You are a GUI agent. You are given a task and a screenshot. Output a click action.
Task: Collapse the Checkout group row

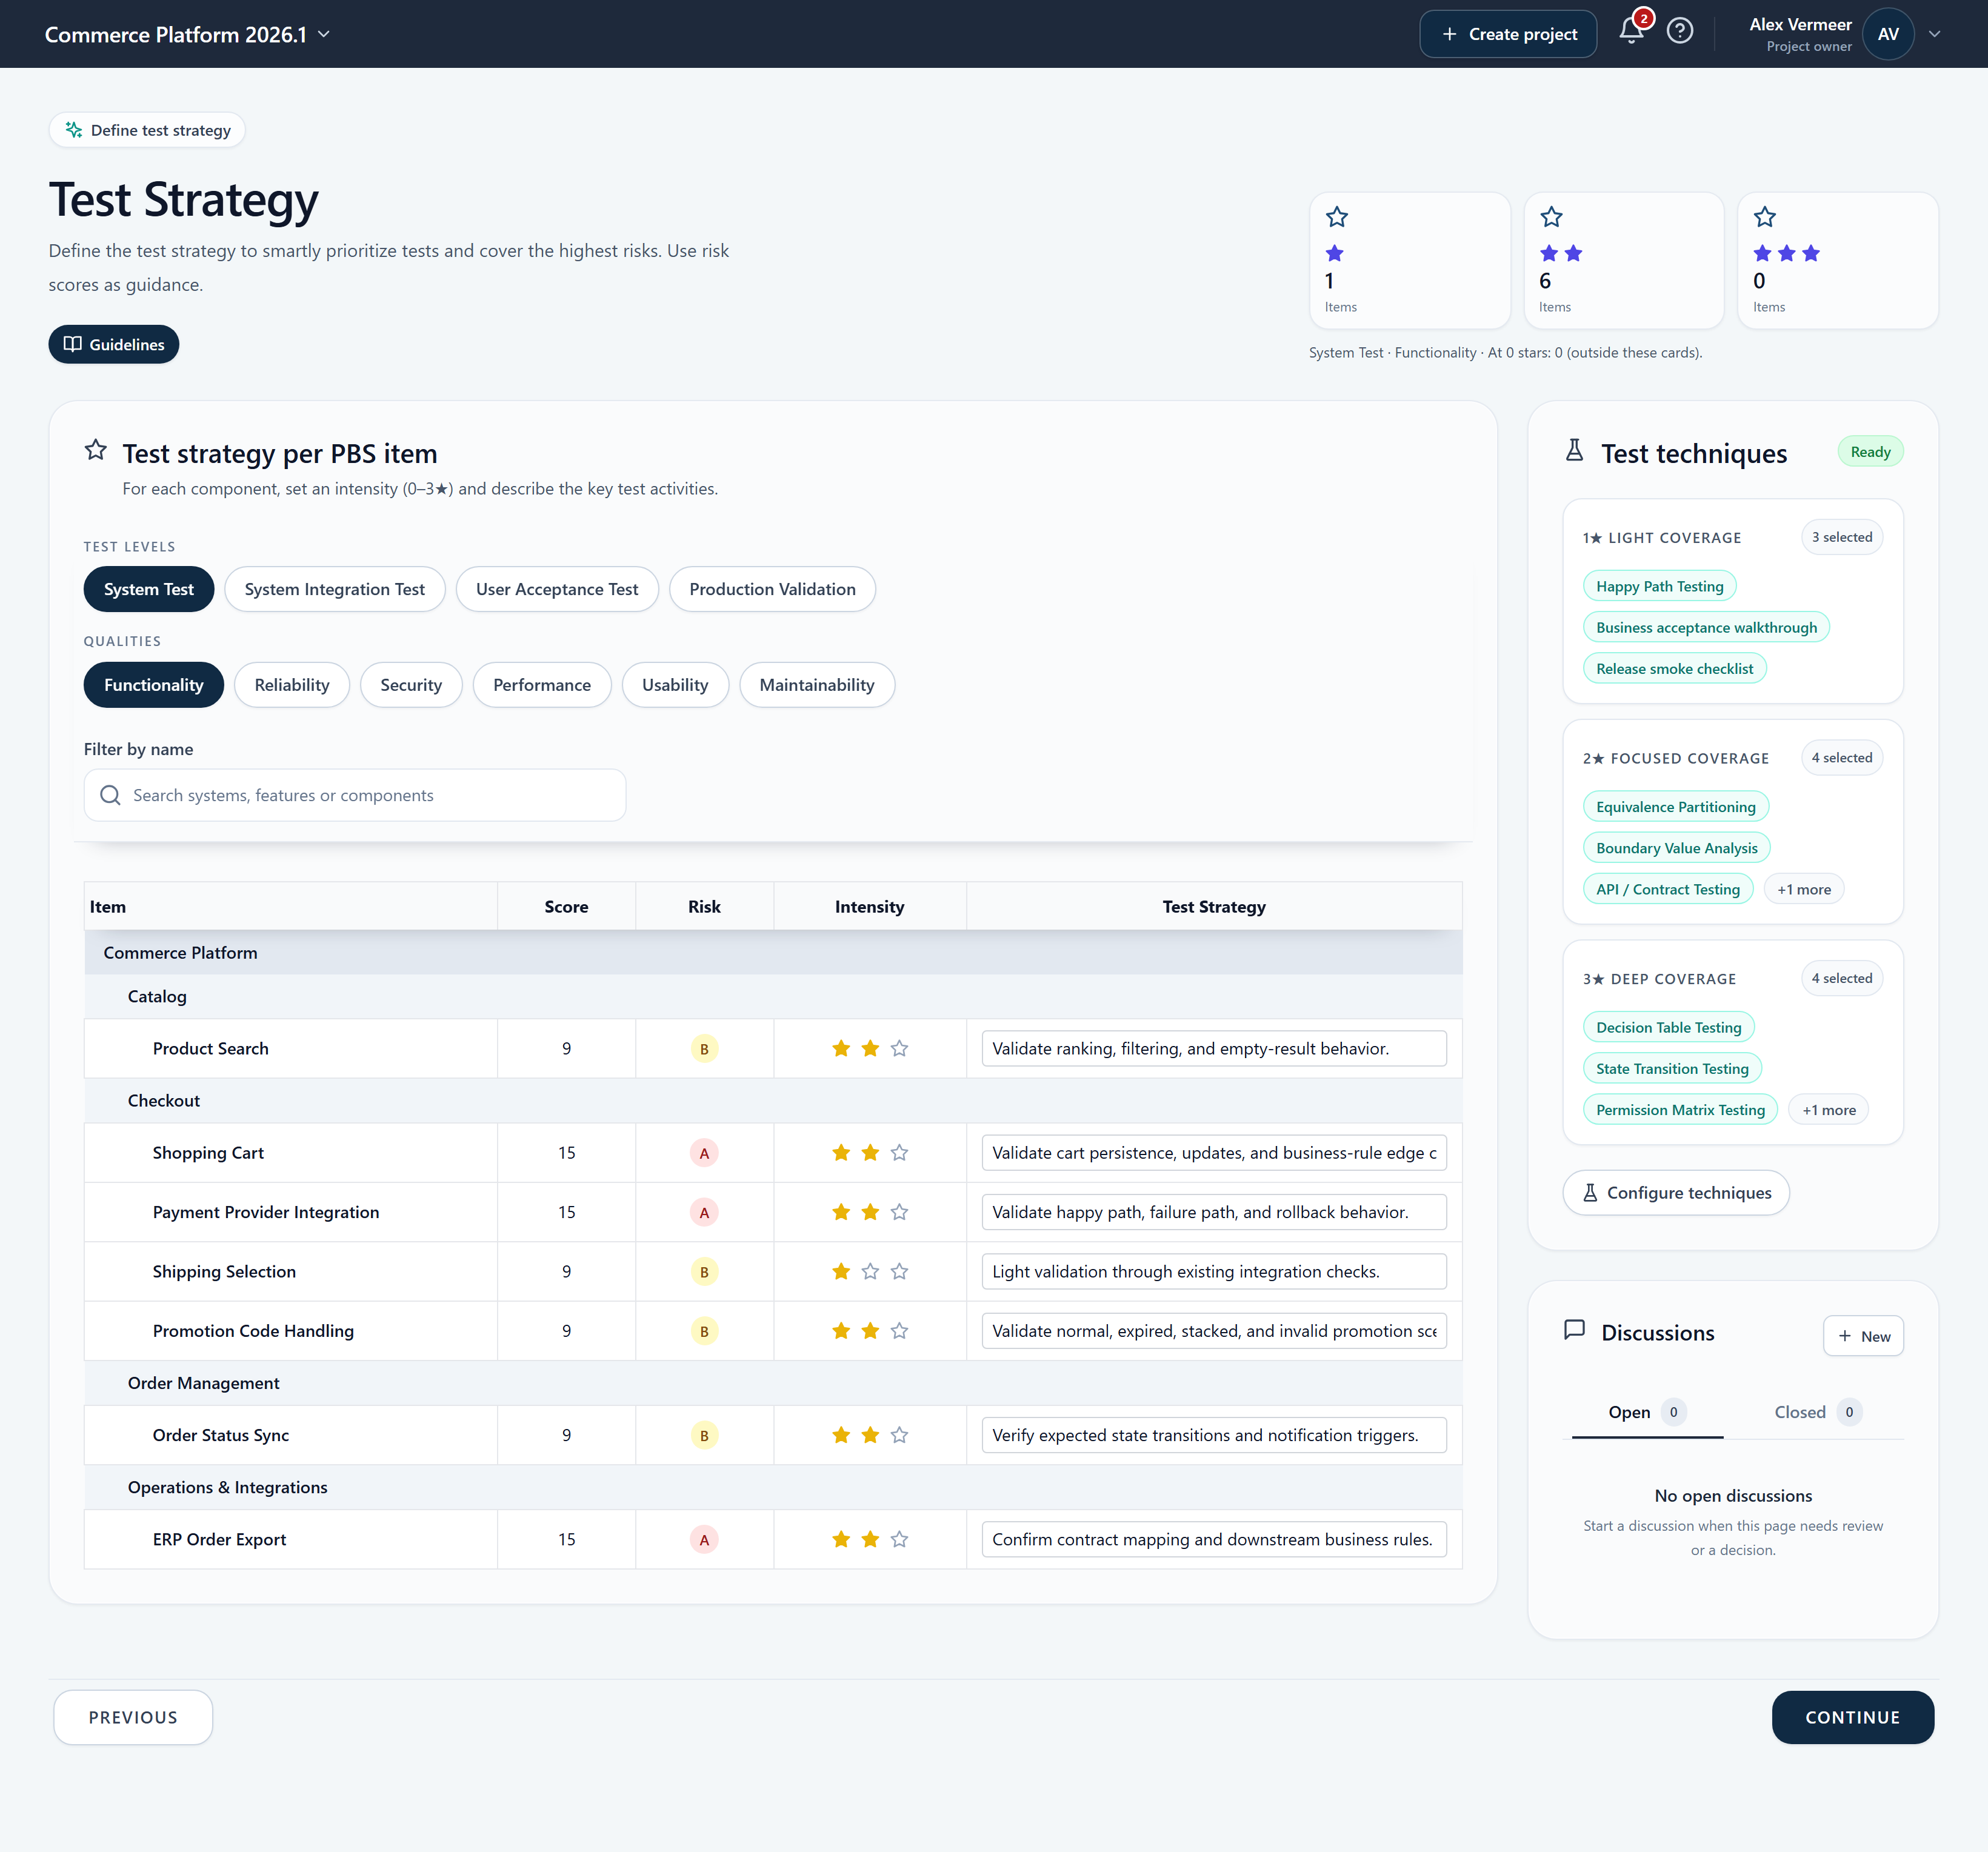point(773,1100)
